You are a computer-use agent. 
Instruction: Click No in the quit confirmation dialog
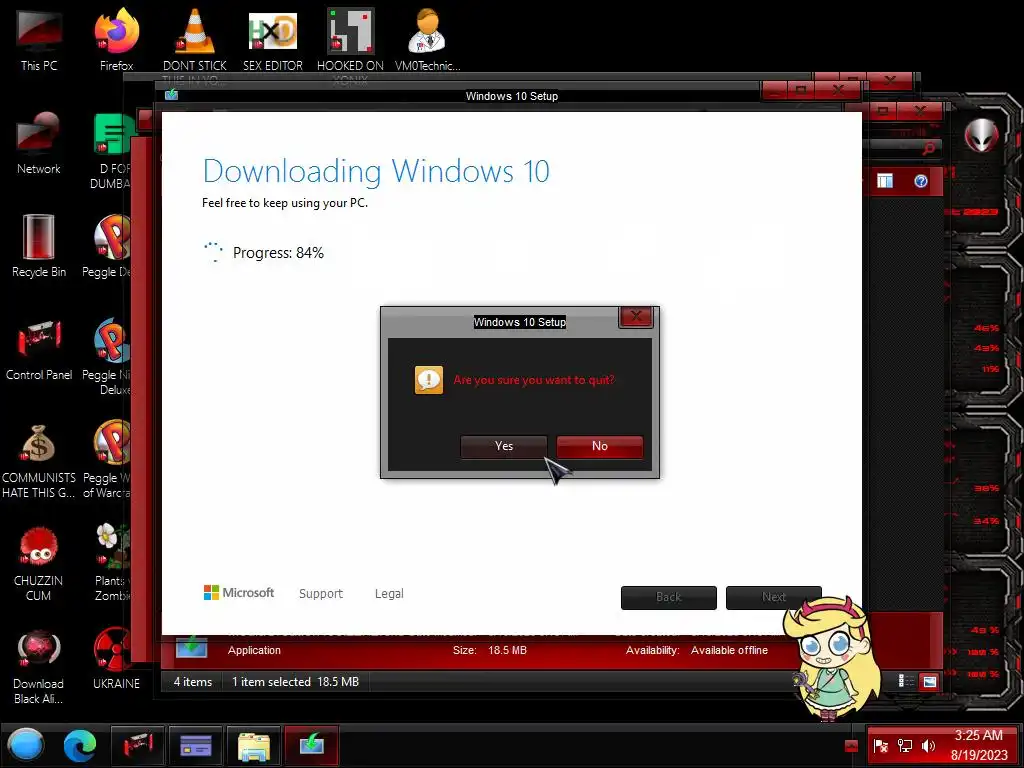[x=600, y=446]
